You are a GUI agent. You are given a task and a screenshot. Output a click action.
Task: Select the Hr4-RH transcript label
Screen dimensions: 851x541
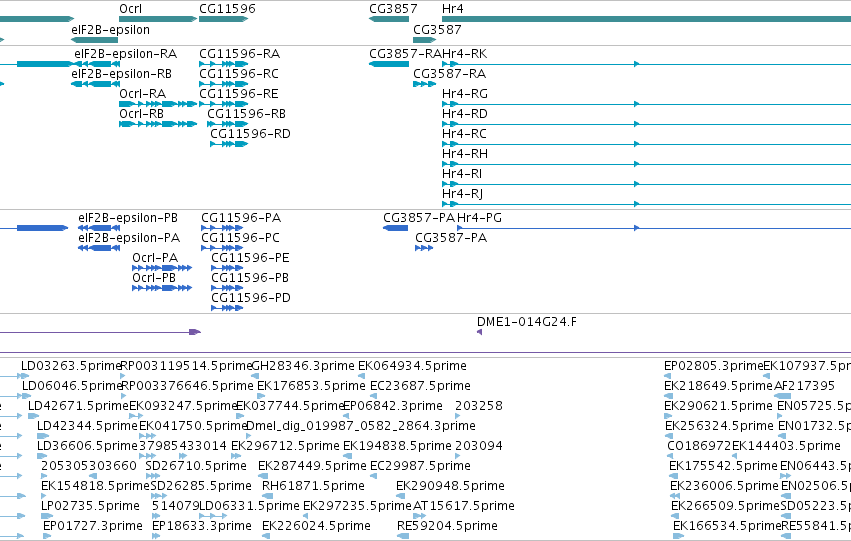(x=465, y=154)
